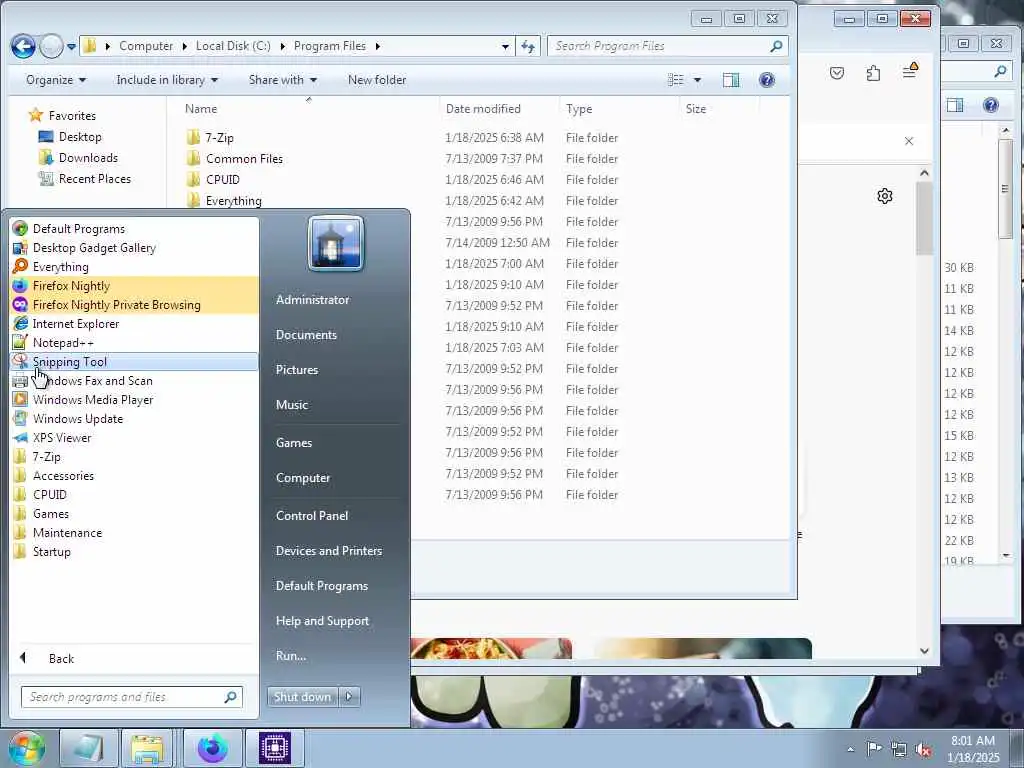Open Notepad++ from program list

pyautogui.click(x=134, y=342)
